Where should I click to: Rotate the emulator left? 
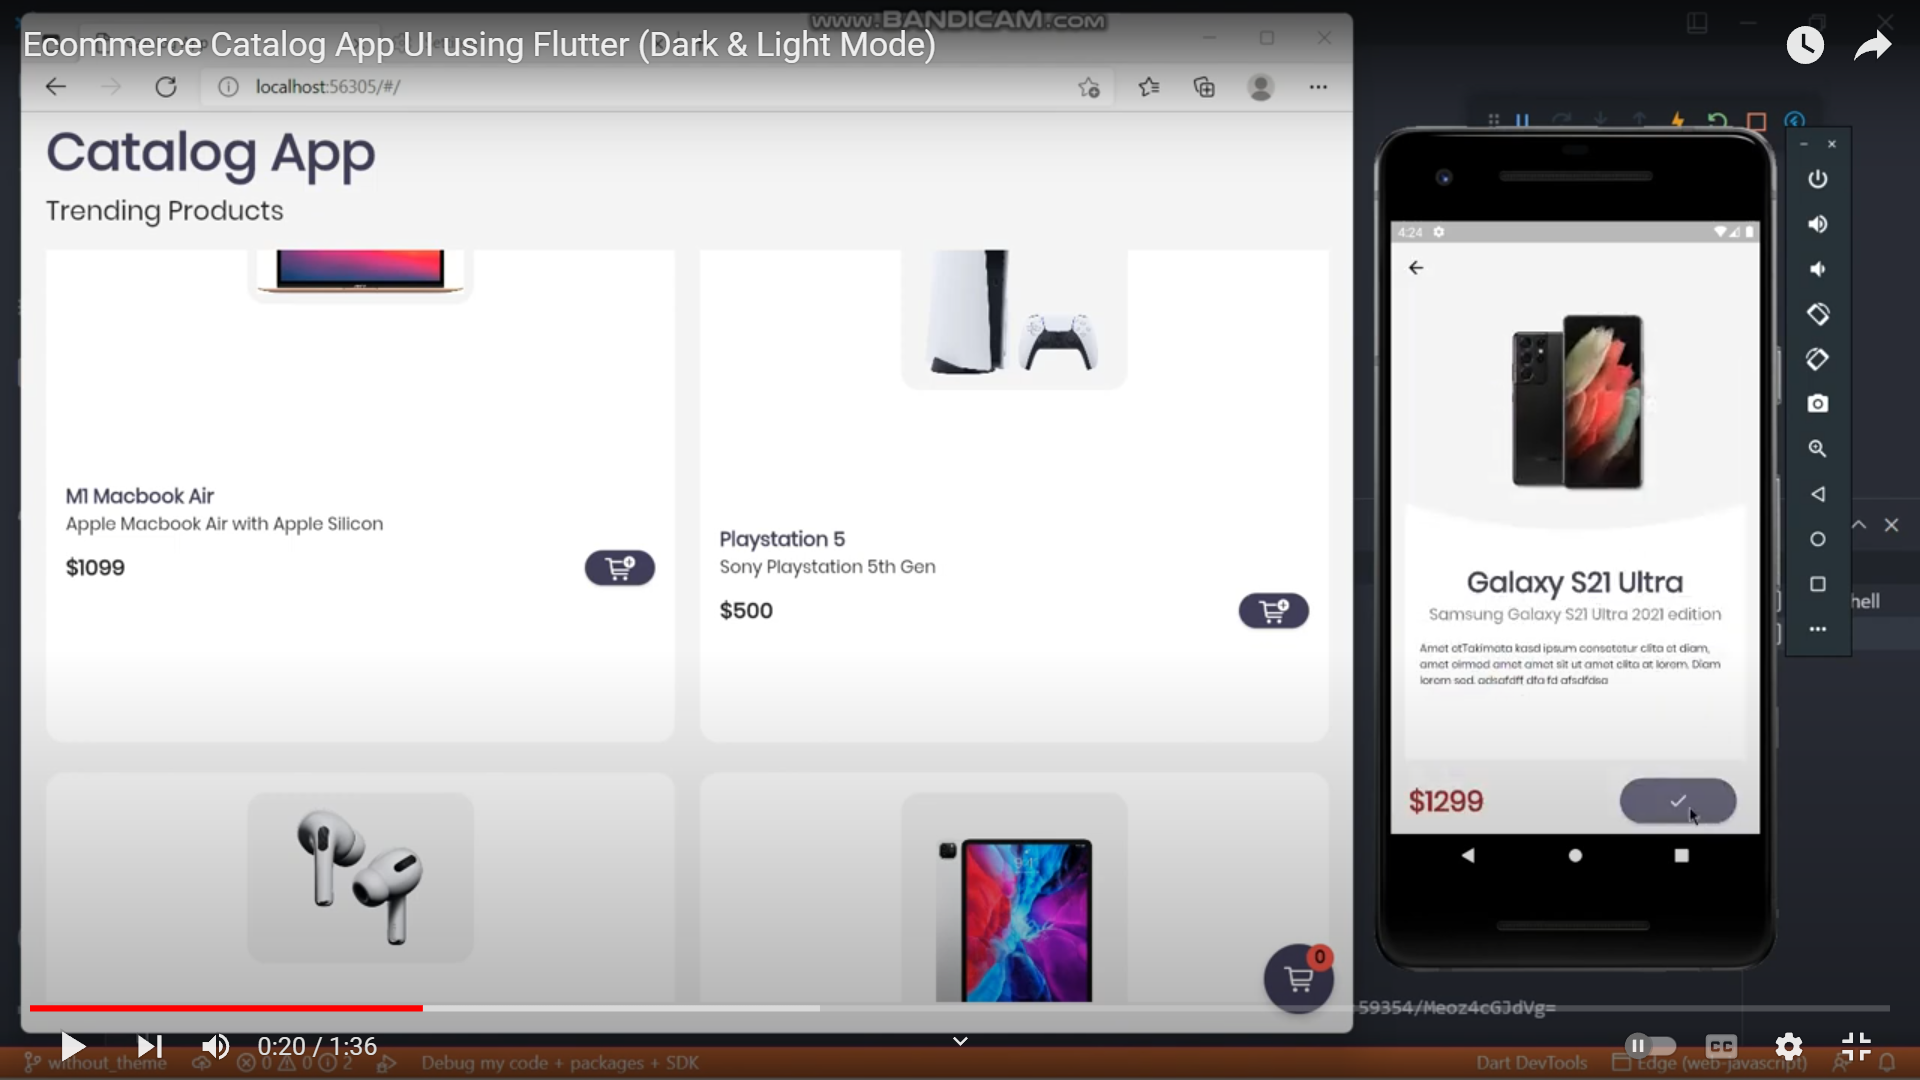pyautogui.click(x=1818, y=314)
